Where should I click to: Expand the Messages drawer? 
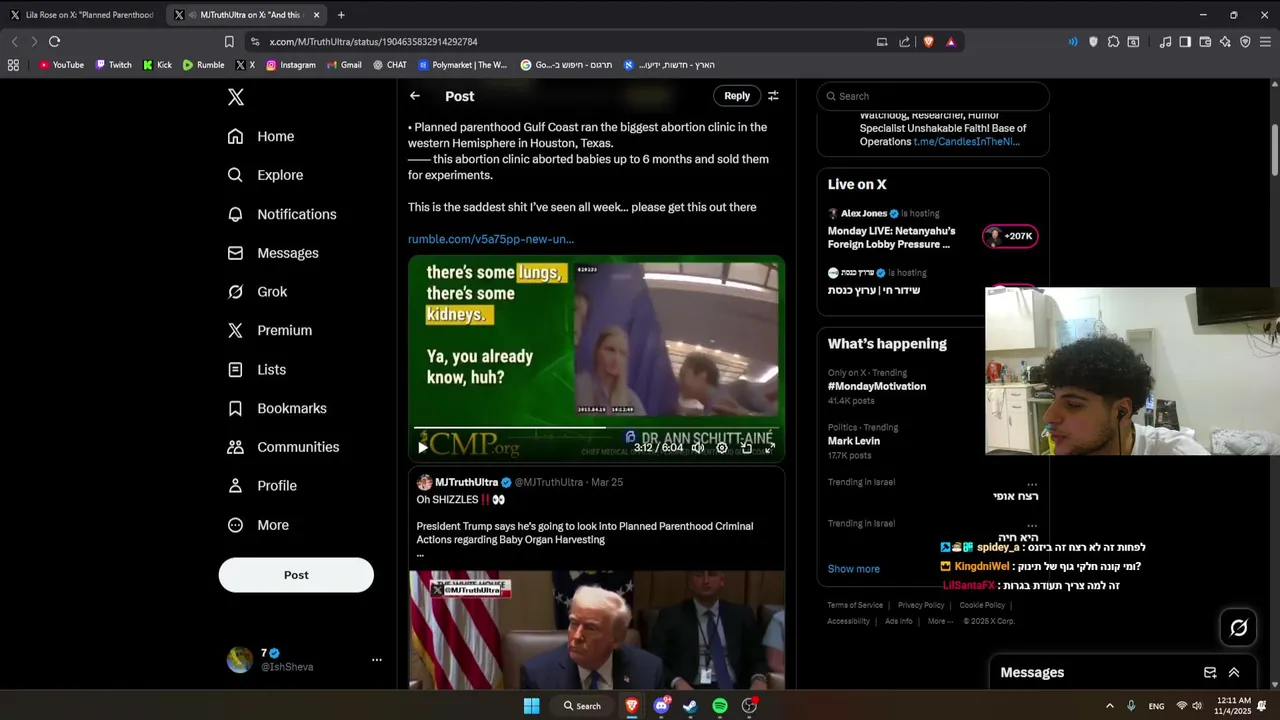pyautogui.click(x=1234, y=673)
